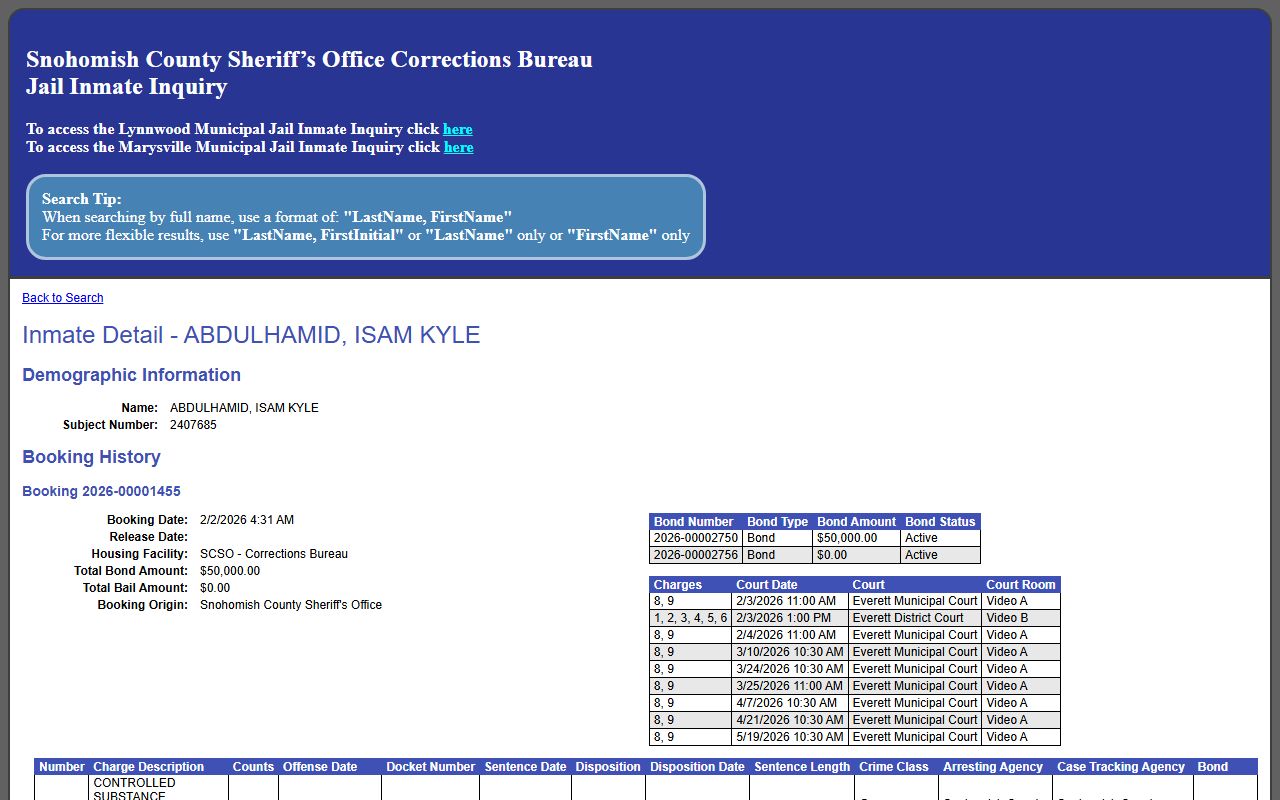1280x800 pixels.
Task: Select the Court Date column header
Action: click(x=790, y=585)
